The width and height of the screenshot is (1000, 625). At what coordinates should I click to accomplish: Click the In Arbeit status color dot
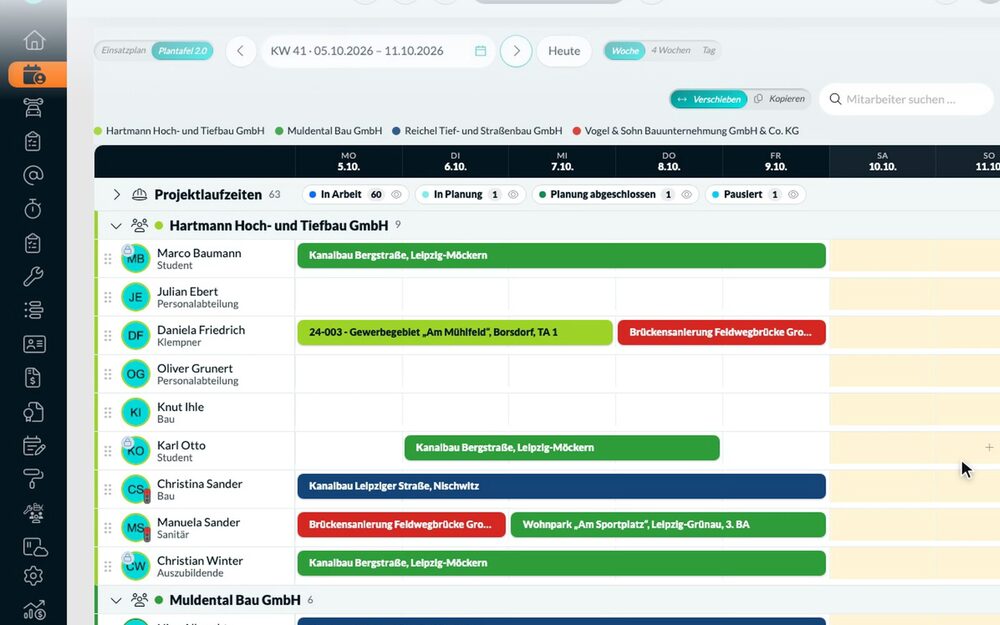tap(312, 195)
